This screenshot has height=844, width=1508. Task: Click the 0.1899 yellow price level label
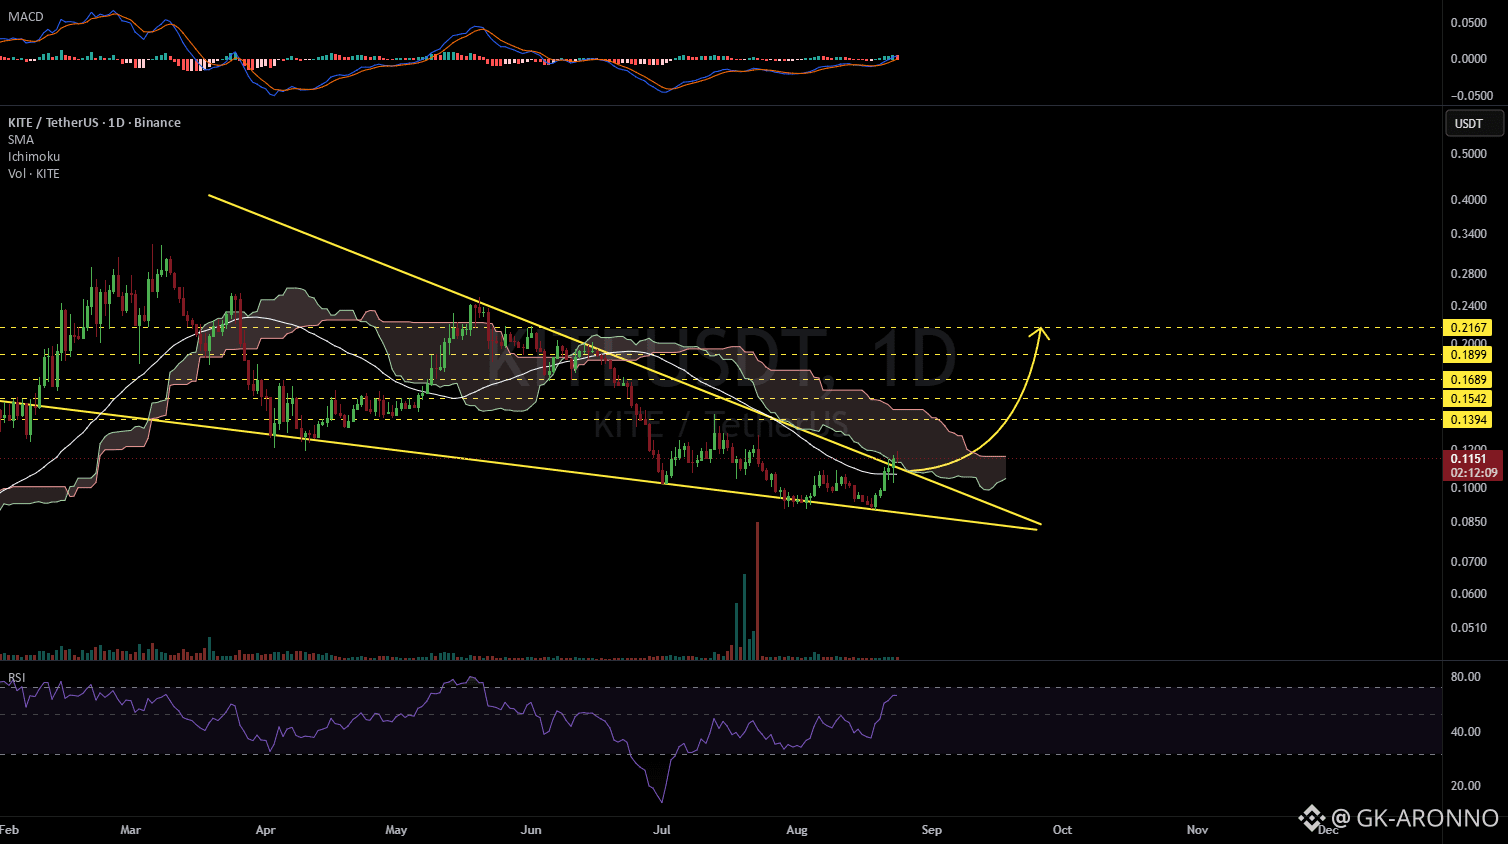point(1468,354)
